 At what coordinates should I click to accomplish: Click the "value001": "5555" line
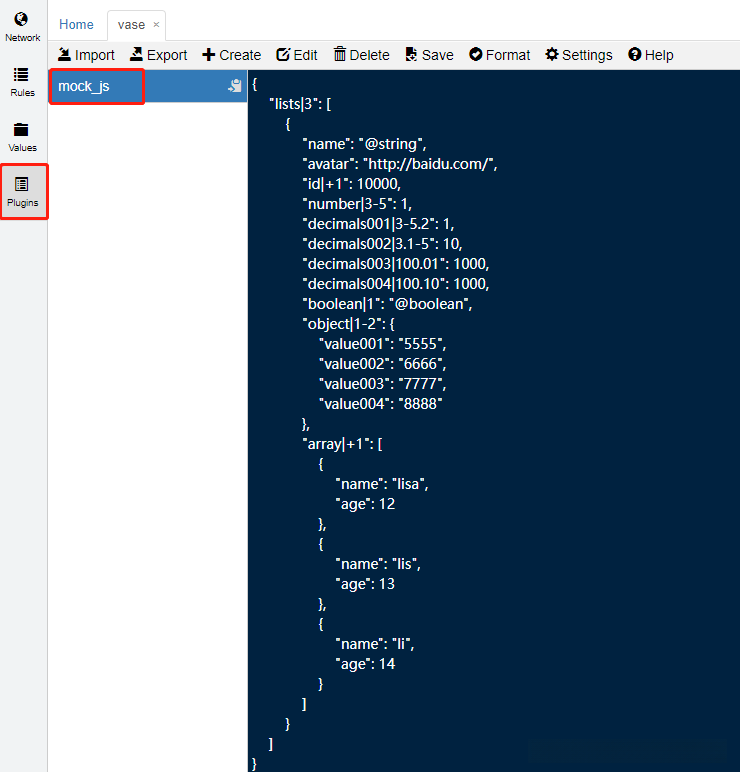pos(383,344)
